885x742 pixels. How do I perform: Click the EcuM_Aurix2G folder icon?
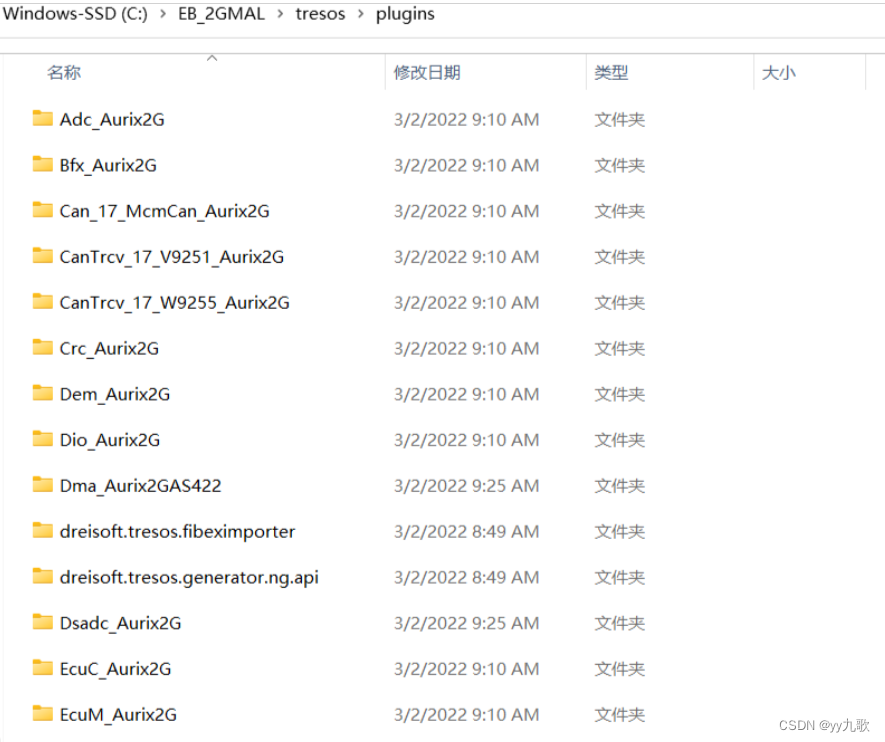pyautogui.click(x=42, y=713)
